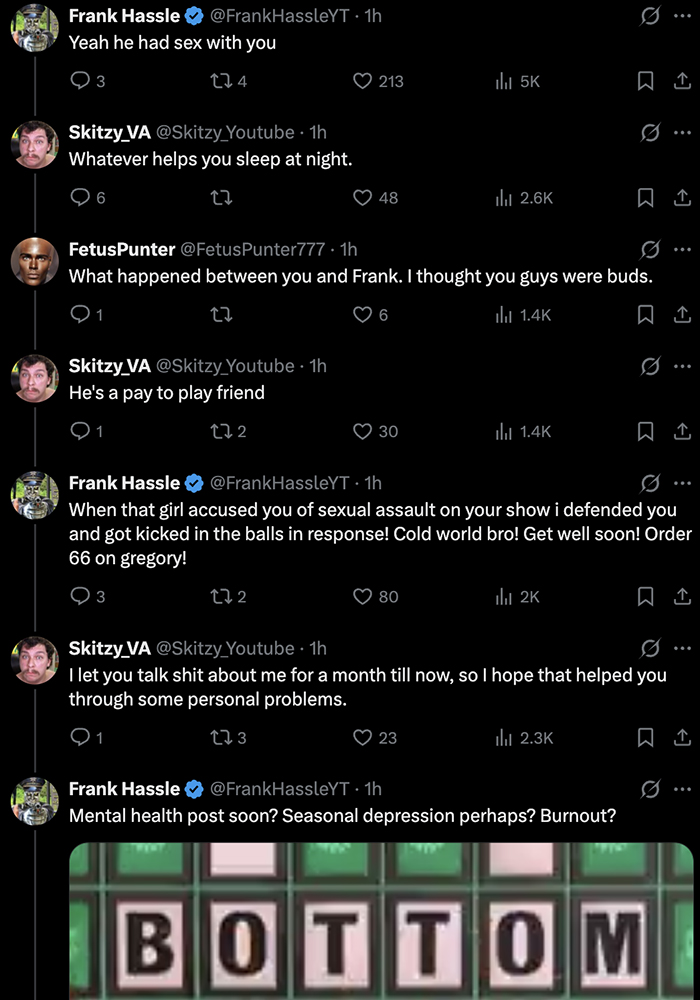Image resolution: width=700 pixels, height=1000 pixels.
Task: Open Grok icon on FetusPunter's tweet
Action: coord(651,249)
